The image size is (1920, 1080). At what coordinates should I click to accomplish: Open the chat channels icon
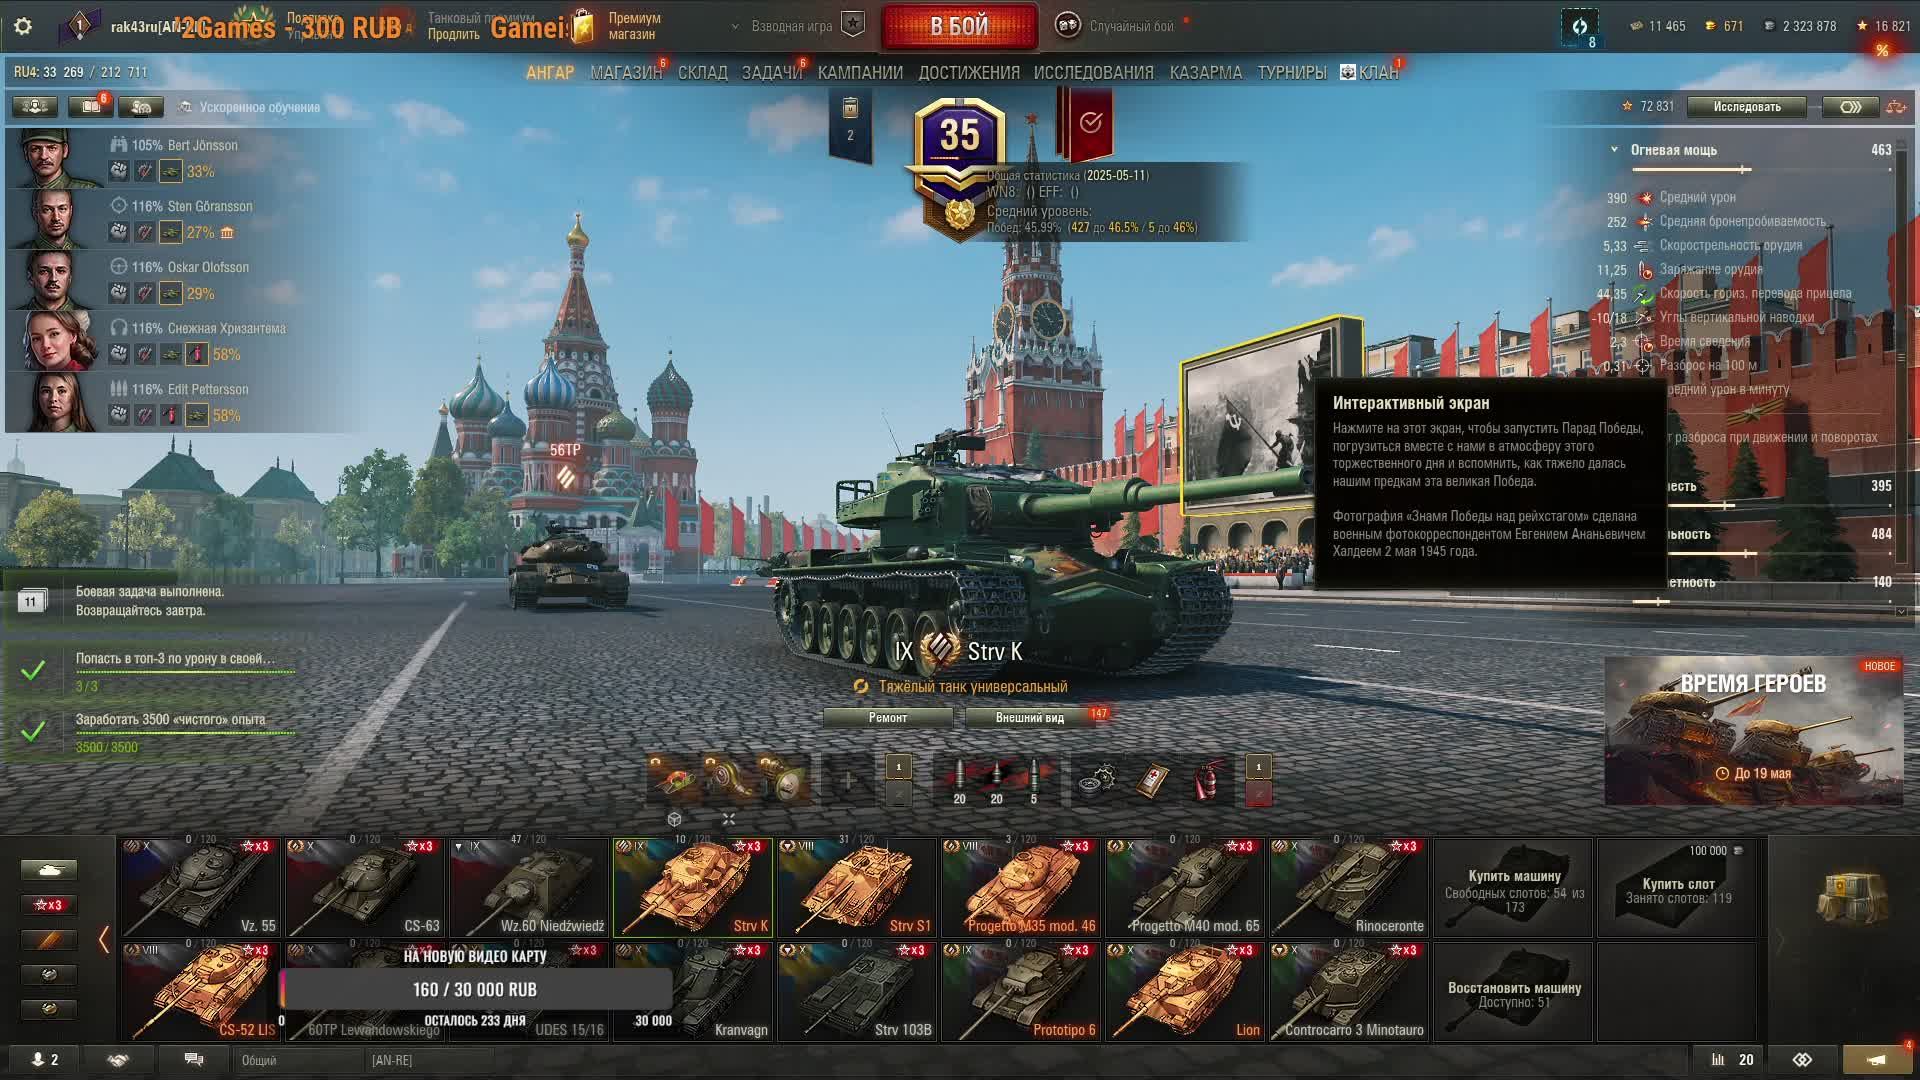point(194,1060)
